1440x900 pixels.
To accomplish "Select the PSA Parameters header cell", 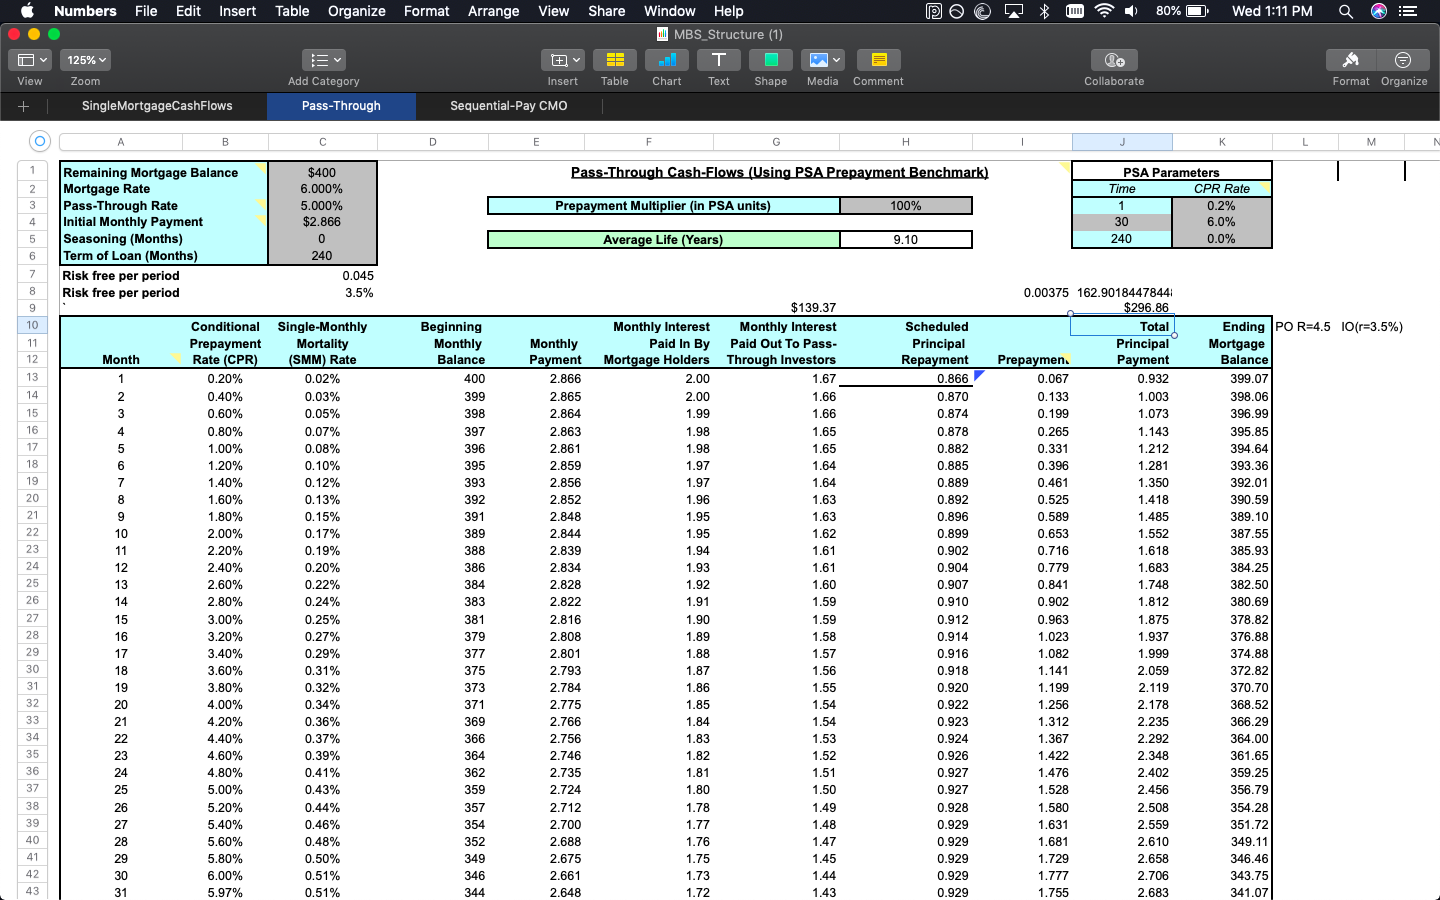I will click(x=1171, y=172).
